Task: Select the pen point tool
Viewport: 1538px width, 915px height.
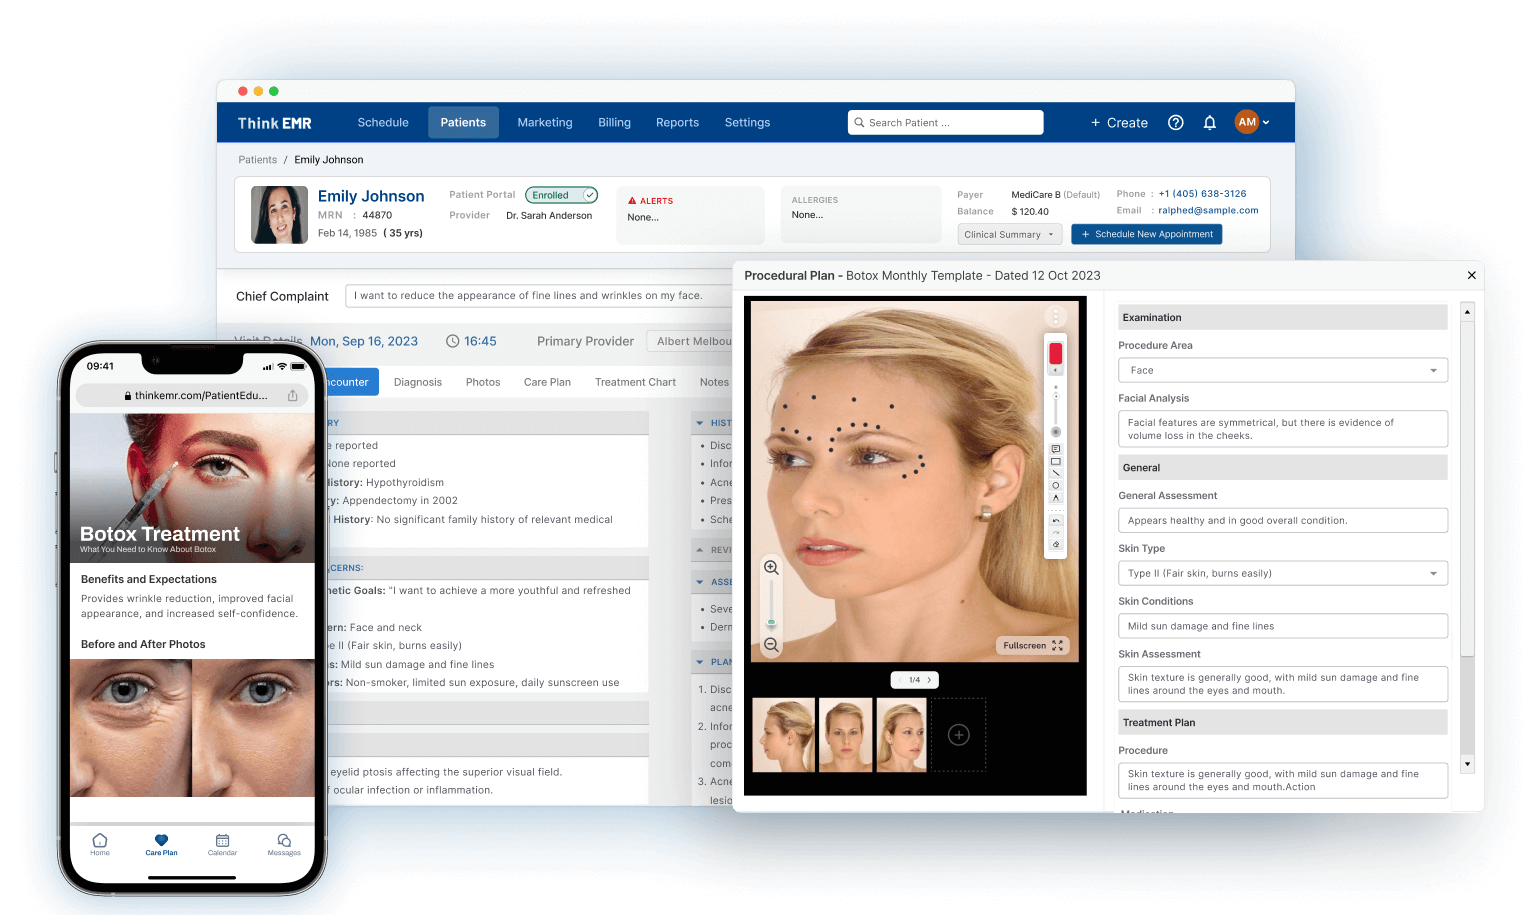Action: tap(1055, 497)
